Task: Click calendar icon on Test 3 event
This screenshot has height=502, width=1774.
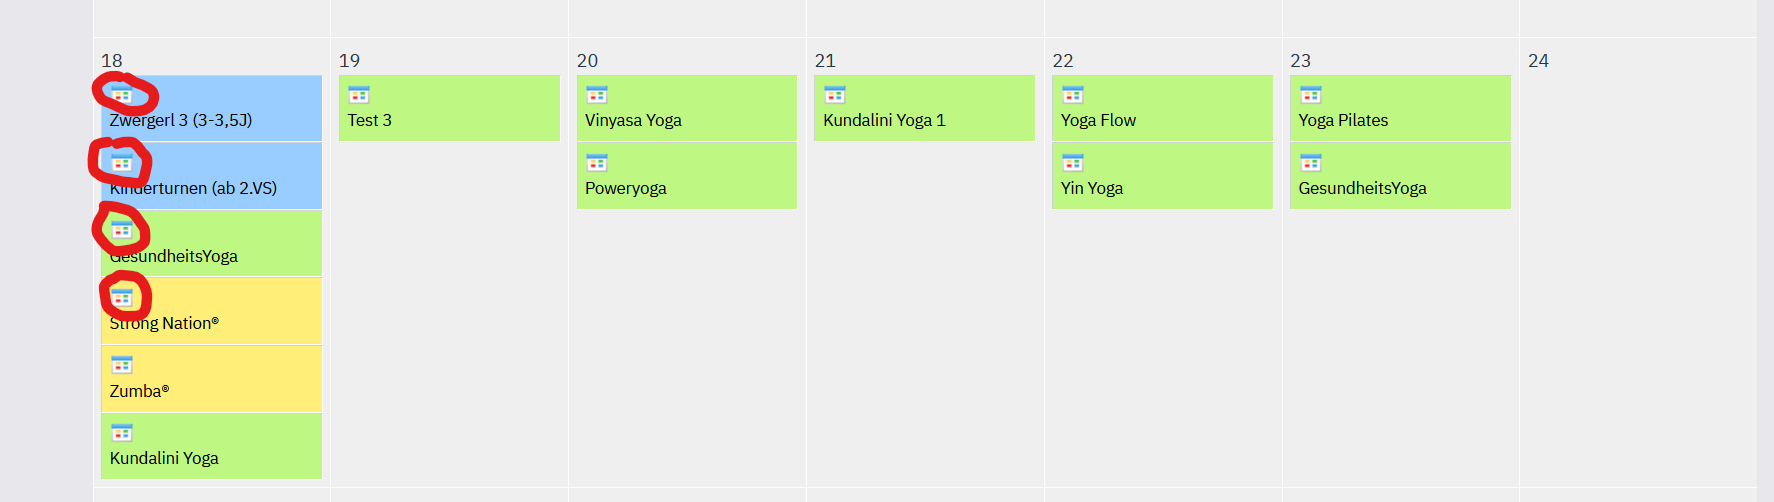Action: click(x=359, y=95)
